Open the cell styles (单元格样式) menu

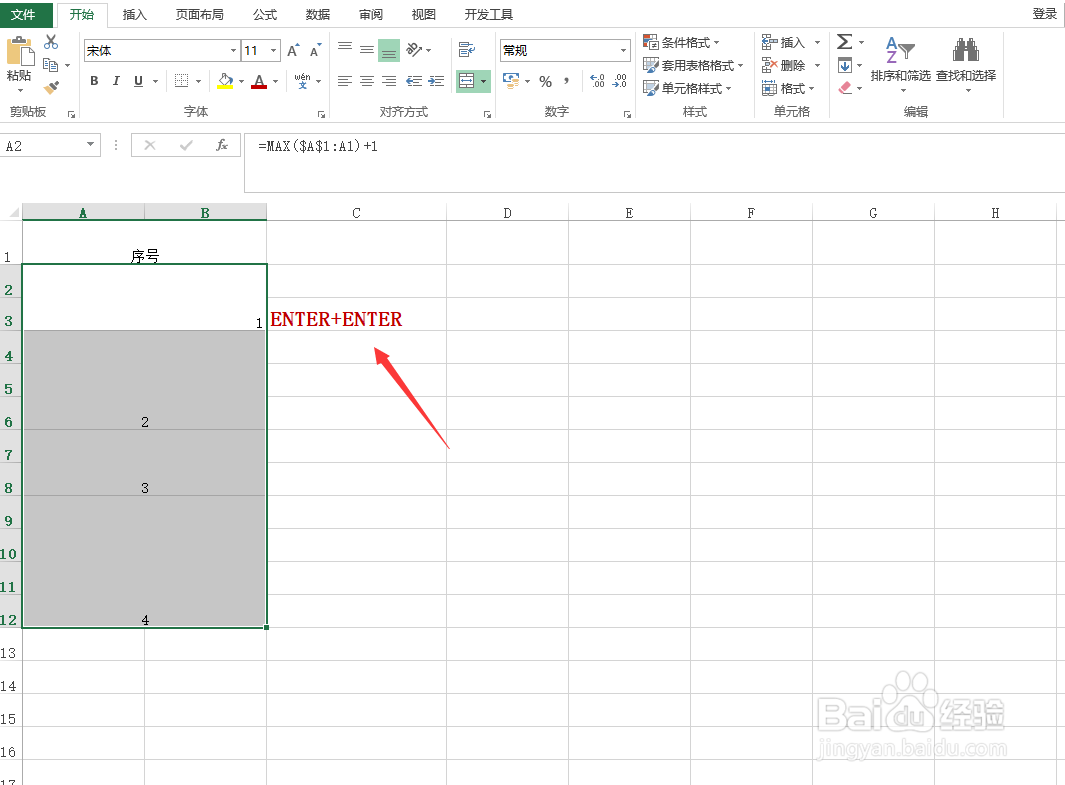pos(687,88)
